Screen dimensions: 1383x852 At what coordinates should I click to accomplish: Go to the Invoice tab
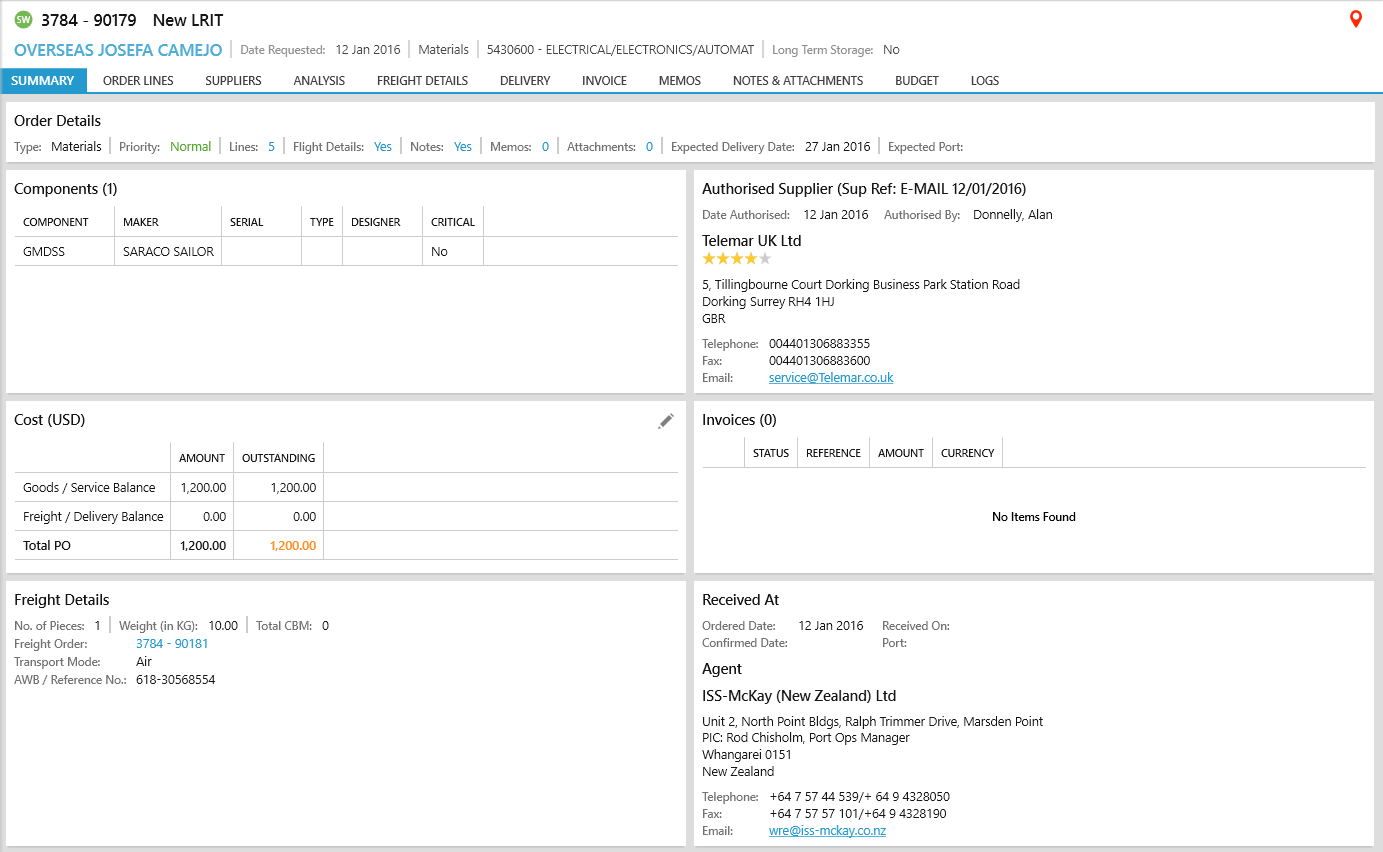click(604, 81)
